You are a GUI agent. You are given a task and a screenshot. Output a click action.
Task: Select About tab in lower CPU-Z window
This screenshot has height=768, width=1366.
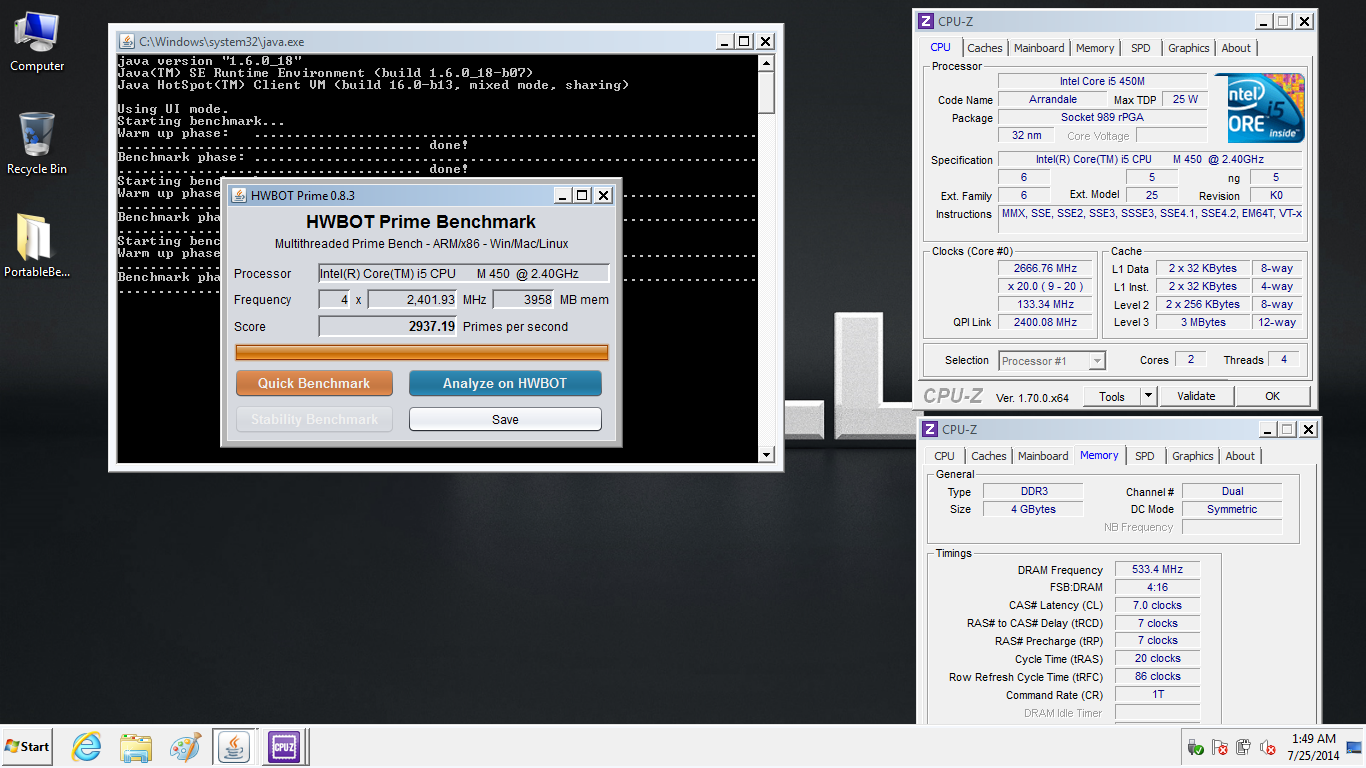1240,456
